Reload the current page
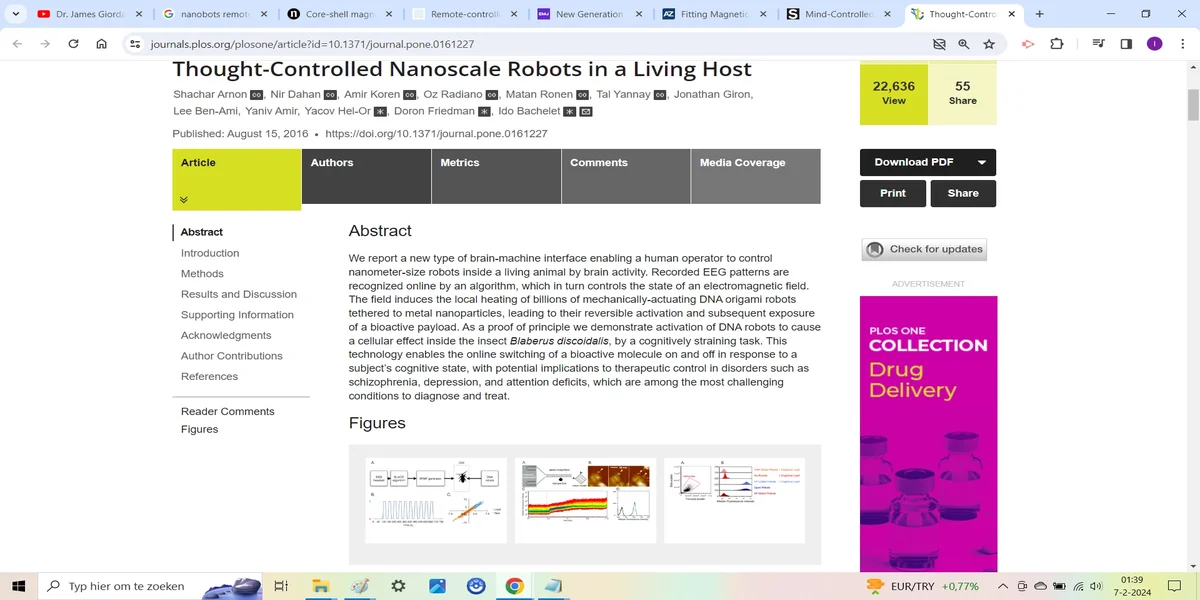 coord(73,44)
